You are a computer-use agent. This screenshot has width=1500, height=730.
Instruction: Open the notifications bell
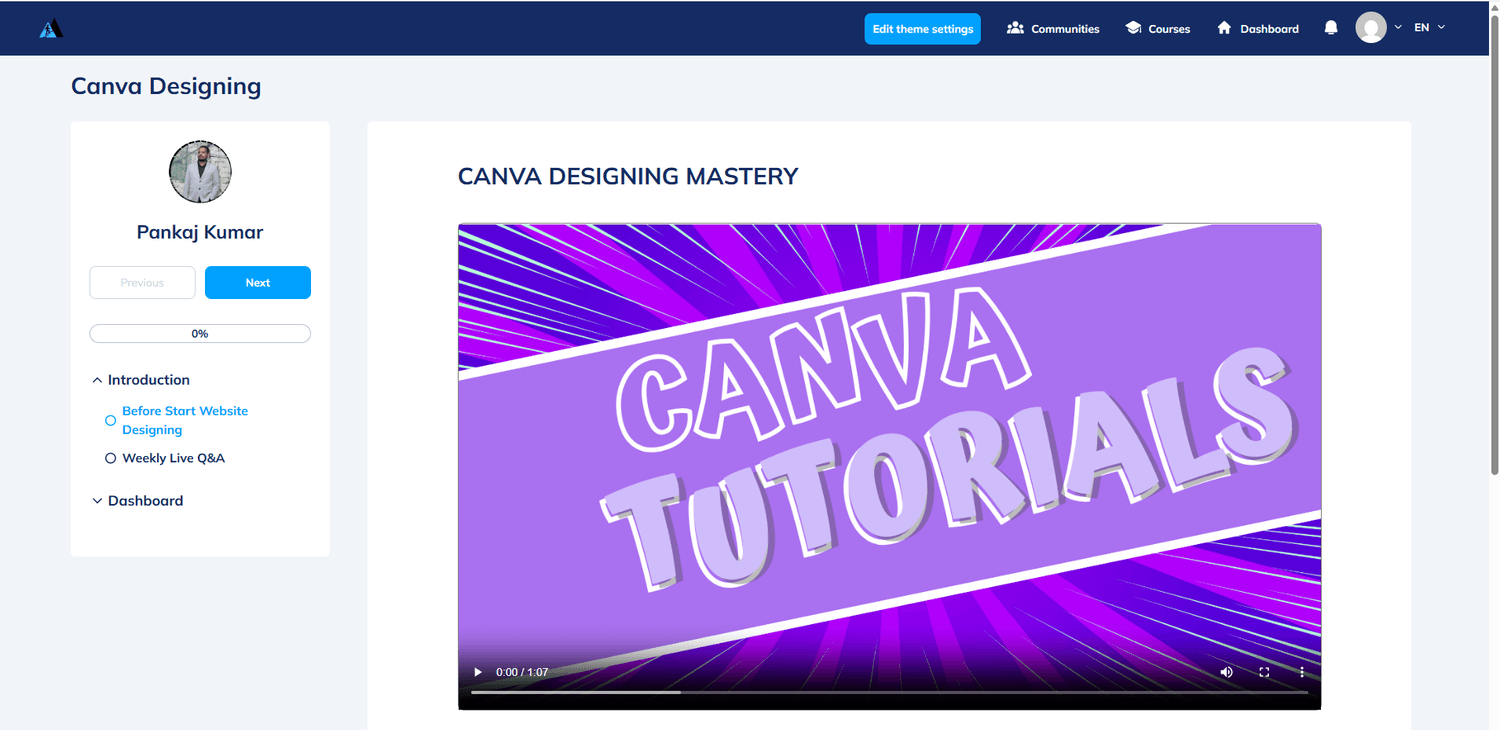(1331, 28)
